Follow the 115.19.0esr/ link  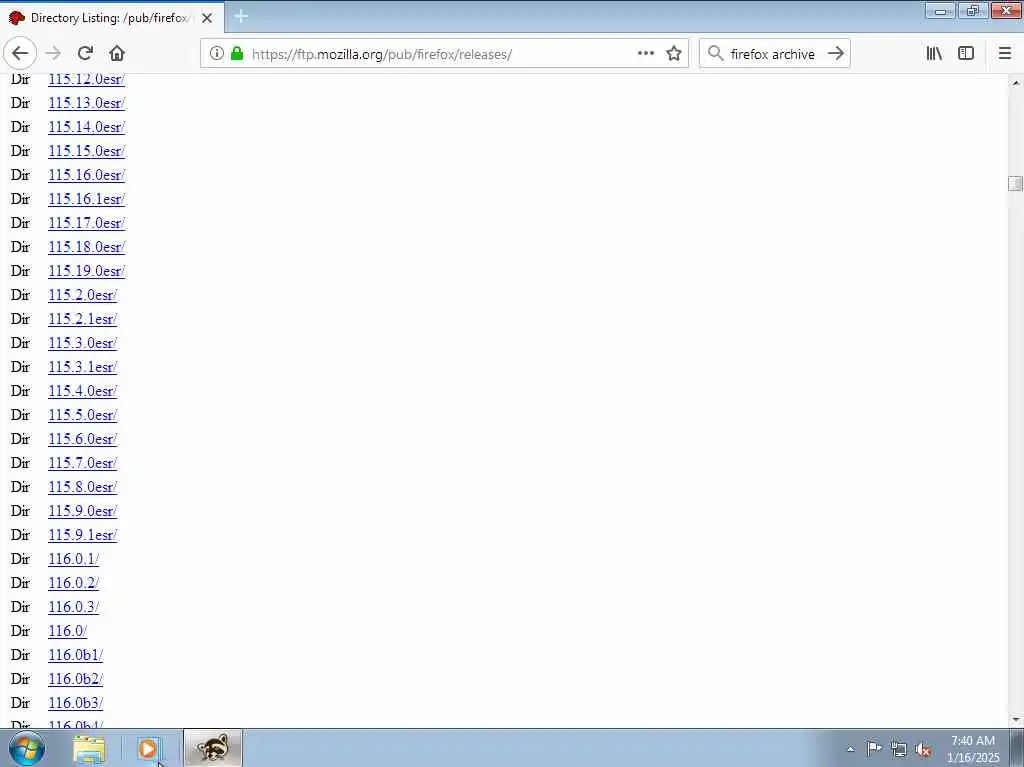coord(86,270)
